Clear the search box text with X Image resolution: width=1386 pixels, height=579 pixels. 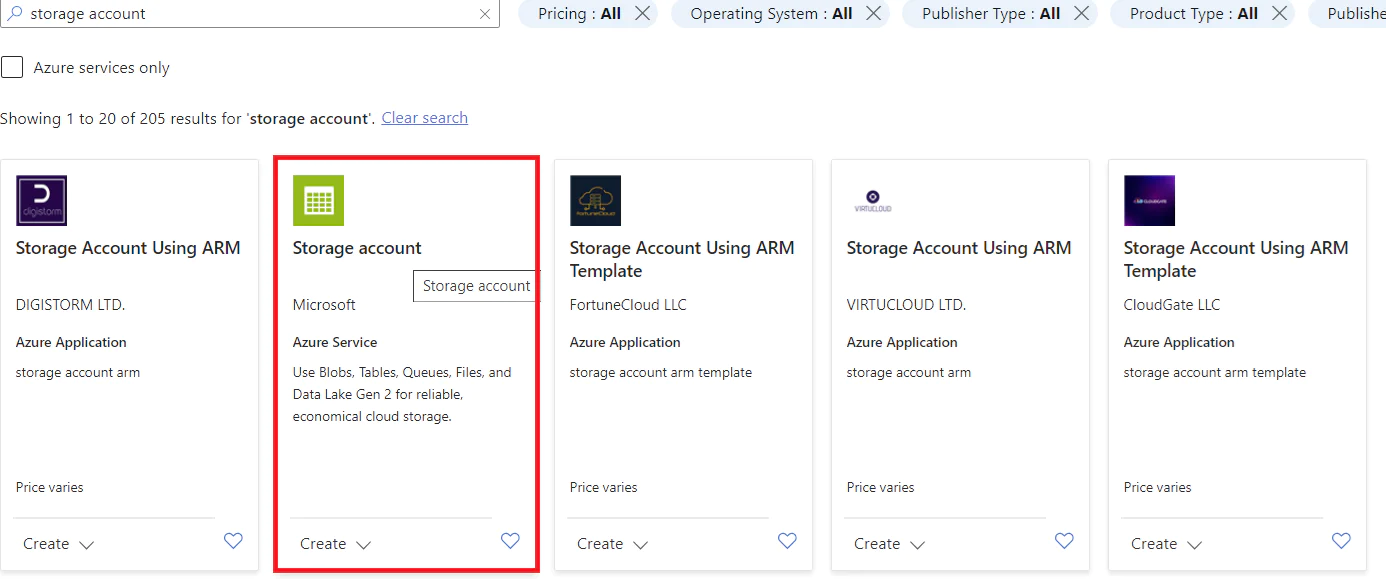pos(485,14)
